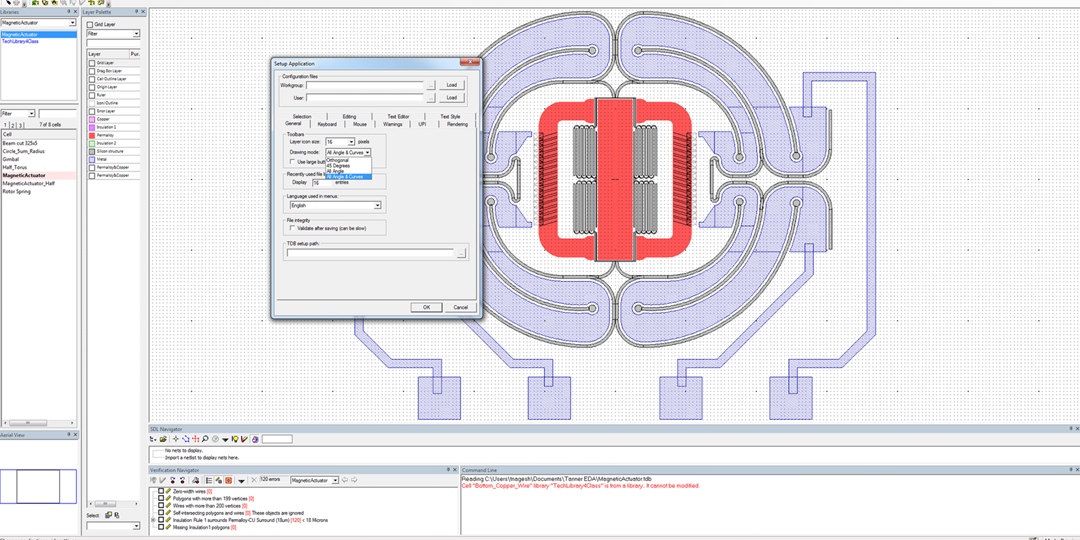Click the Permalloy red layer color swatch
The width and height of the screenshot is (1080, 540).
click(91, 134)
